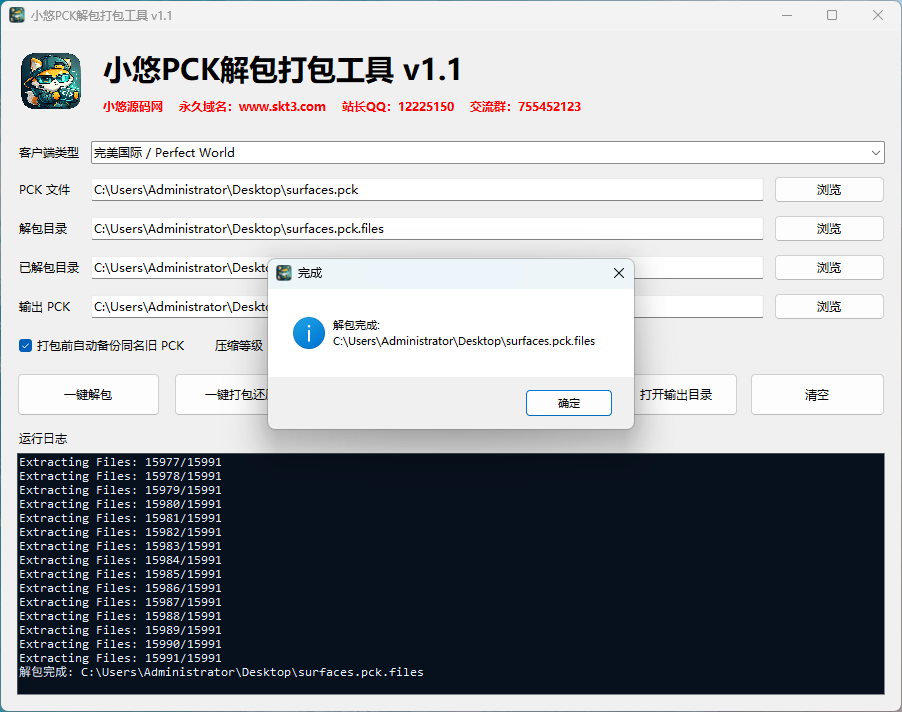902x712 pixels.
Task: Browse for 解包目录 folder
Action: coord(829,229)
